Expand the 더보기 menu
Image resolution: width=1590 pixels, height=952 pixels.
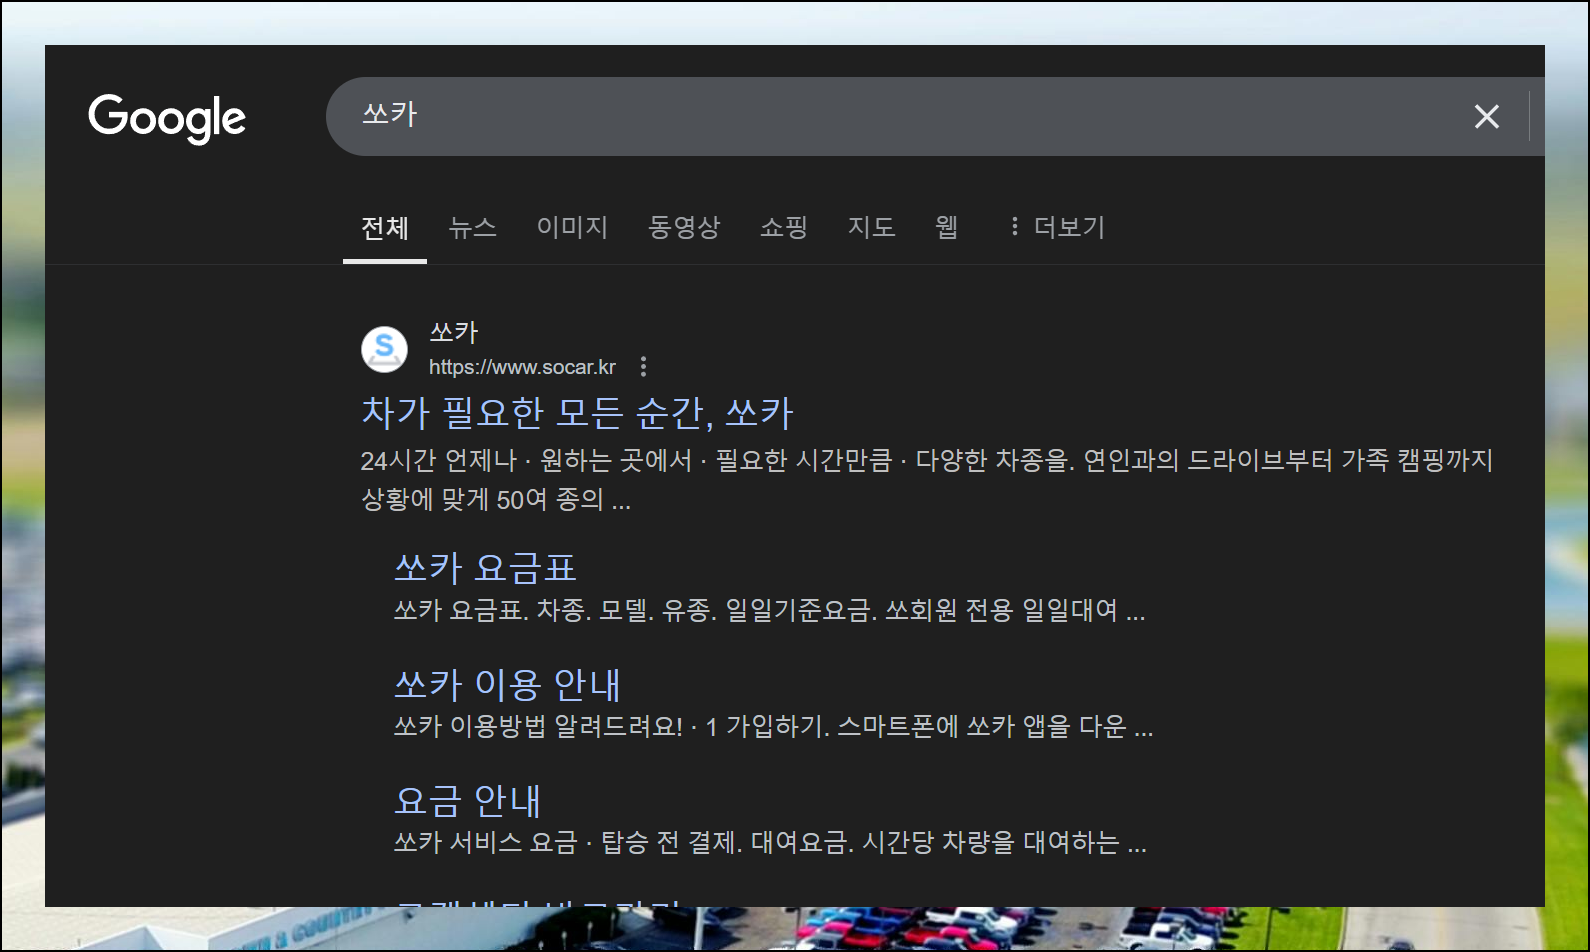pyautogui.click(x=1057, y=228)
